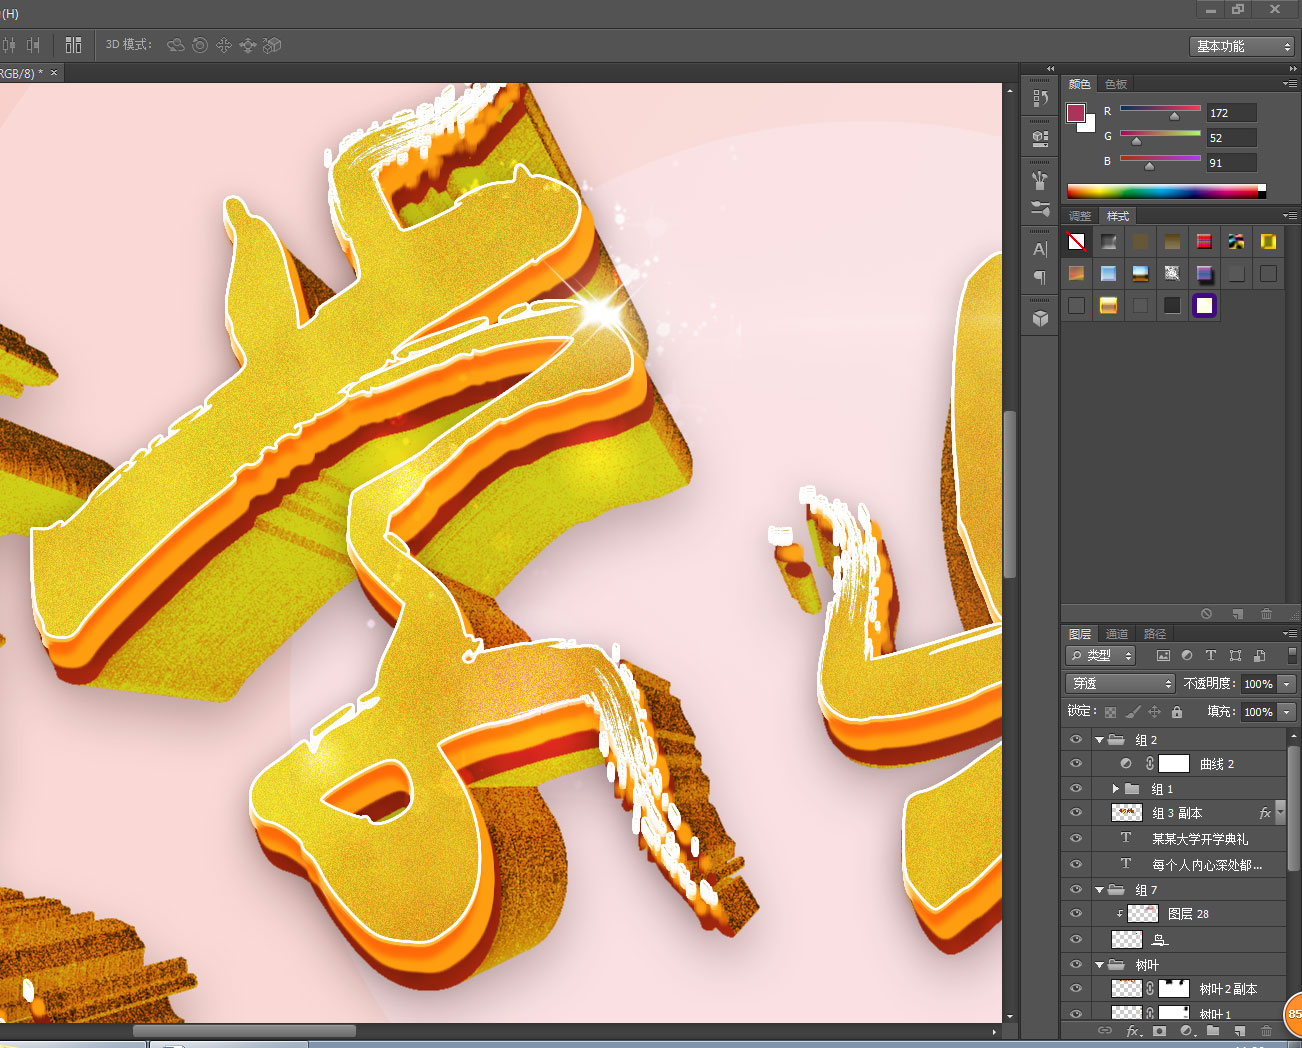This screenshot has width=1302, height=1048.
Task: Hide the 组 2 group visibility eye
Action: 1076,740
